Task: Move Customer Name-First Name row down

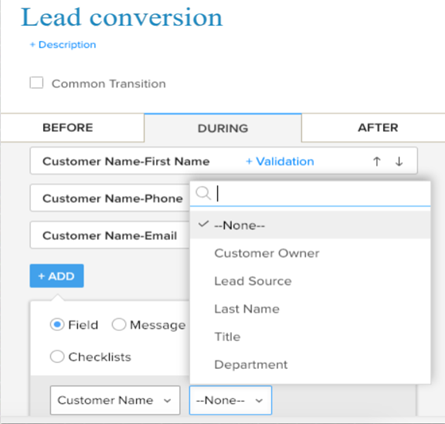Action: point(399,161)
